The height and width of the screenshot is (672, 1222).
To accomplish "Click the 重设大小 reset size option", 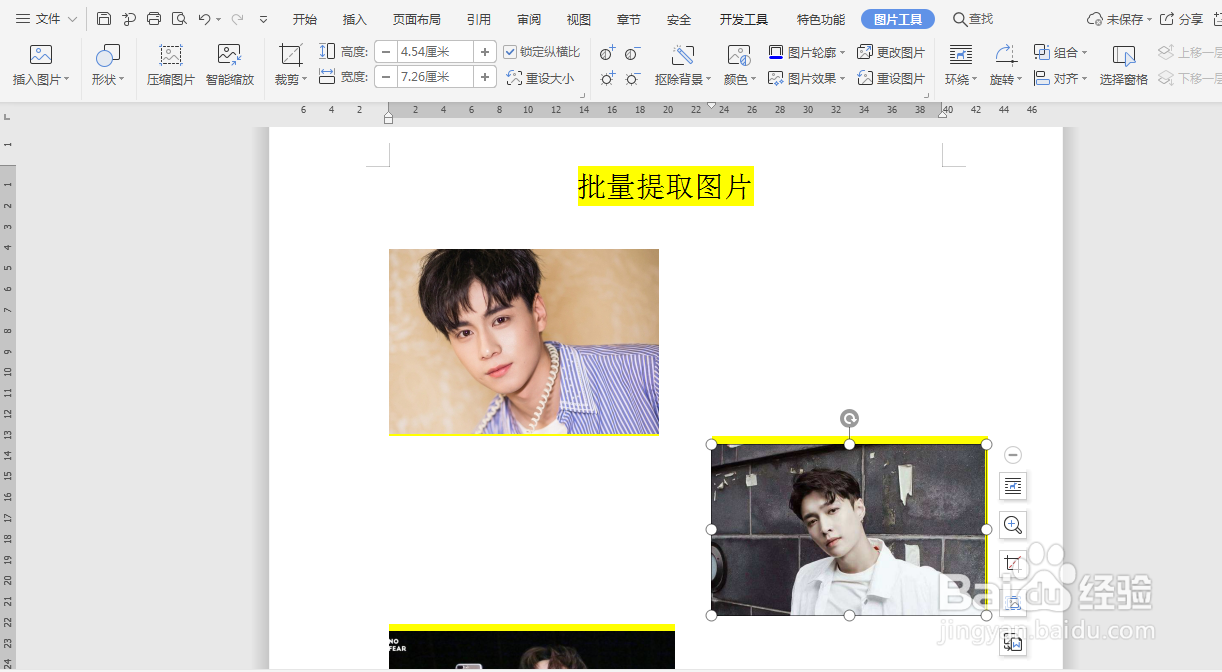I will point(543,77).
